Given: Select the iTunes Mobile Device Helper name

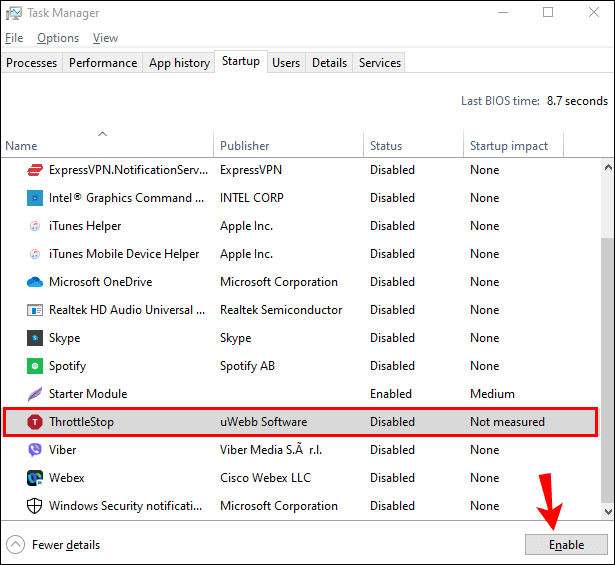Looking at the screenshot, I should tap(124, 254).
